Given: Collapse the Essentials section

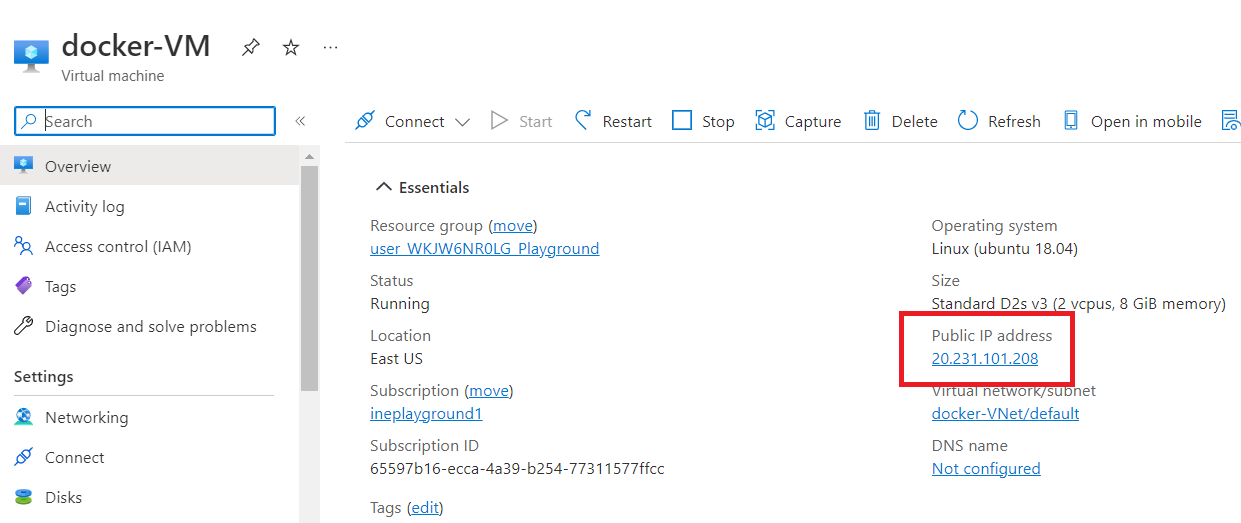Looking at the screenshot, I should tap(383, 187).
